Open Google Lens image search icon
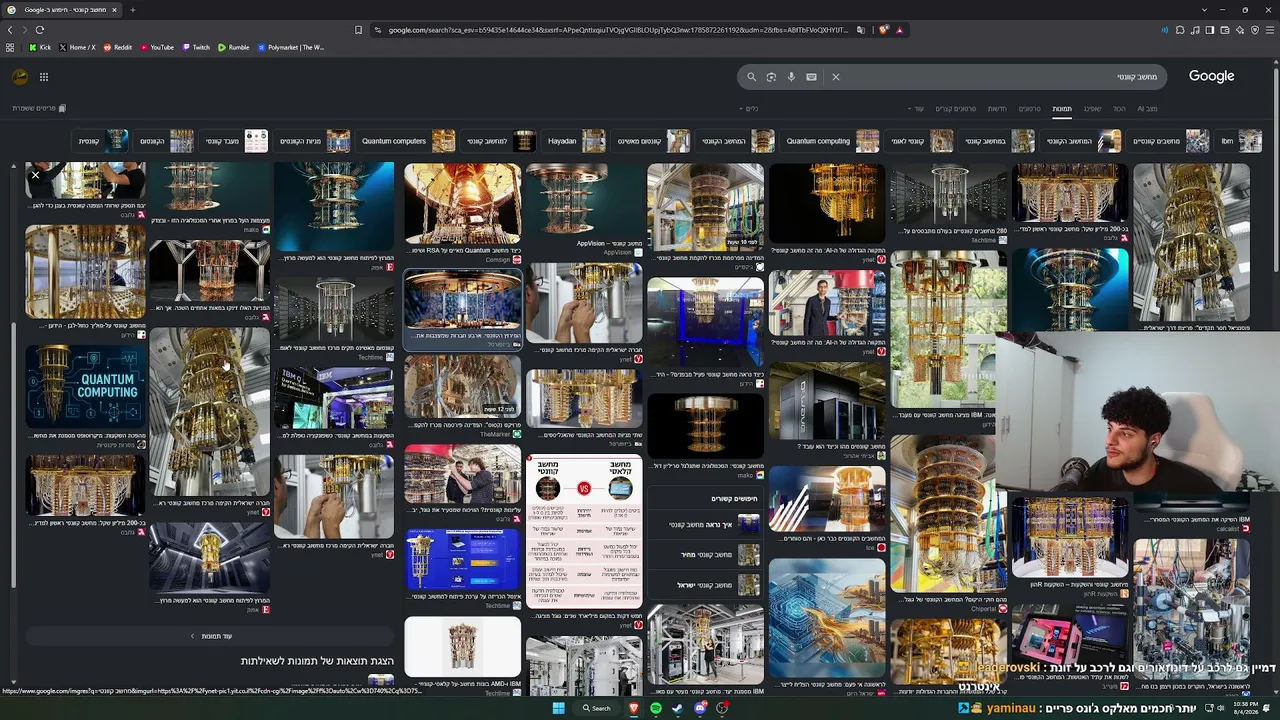 click(x=771, y=77)
